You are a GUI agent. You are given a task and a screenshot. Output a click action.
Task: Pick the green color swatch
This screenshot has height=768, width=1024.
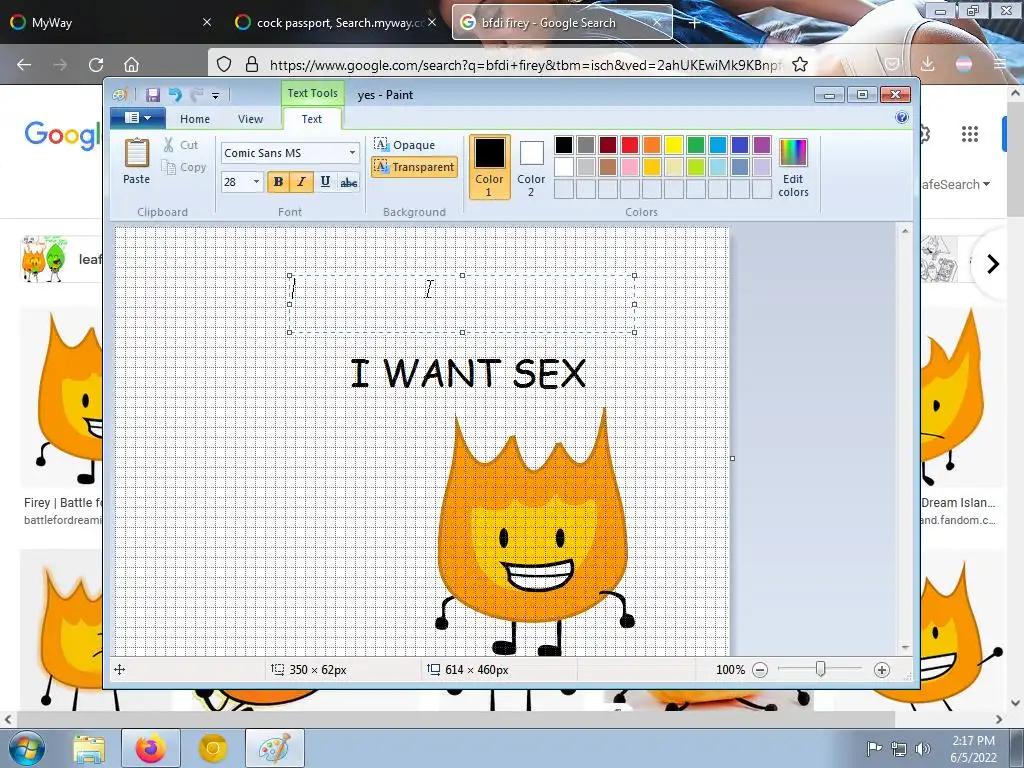[x=696, y=145]
